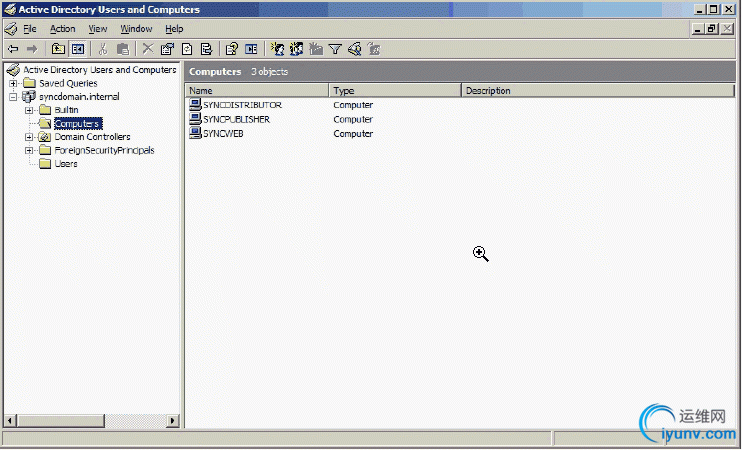Expand the Saved Queries node

coord(13,83)
